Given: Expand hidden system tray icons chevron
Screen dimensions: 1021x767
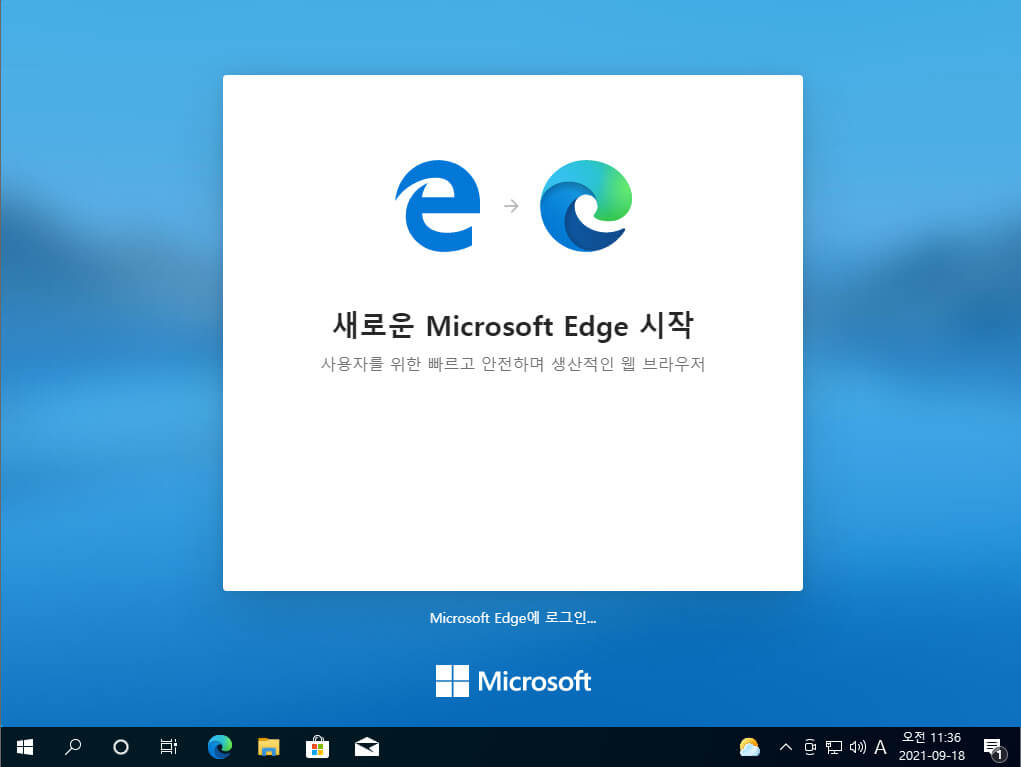Looking at the screenshot, I should click(786, 747).
